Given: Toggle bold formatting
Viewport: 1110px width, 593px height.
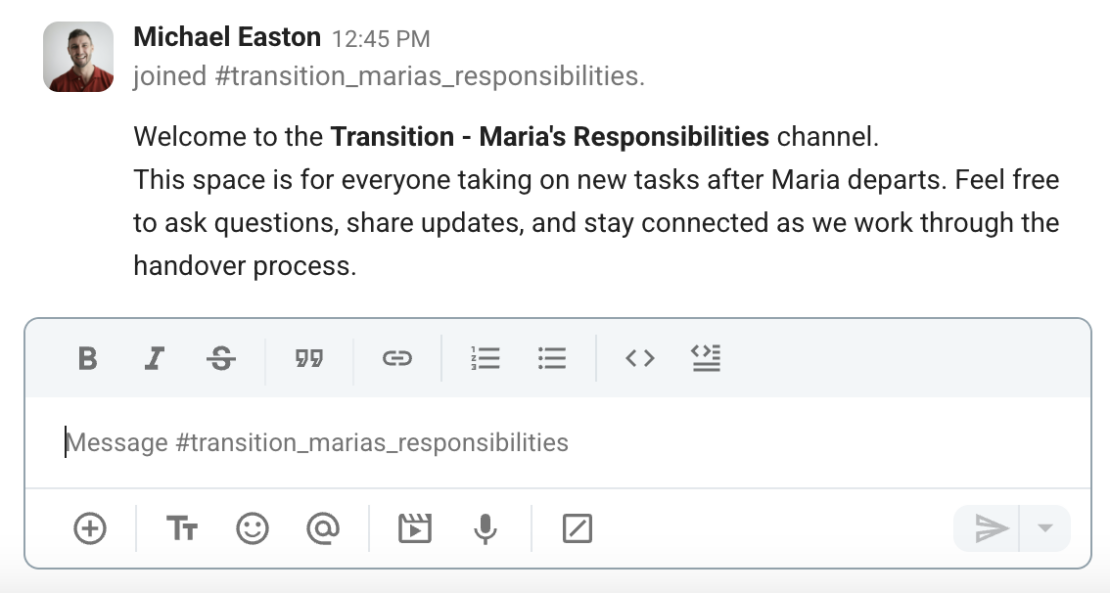Looking at the screenshot, I should tap(87, 358).
